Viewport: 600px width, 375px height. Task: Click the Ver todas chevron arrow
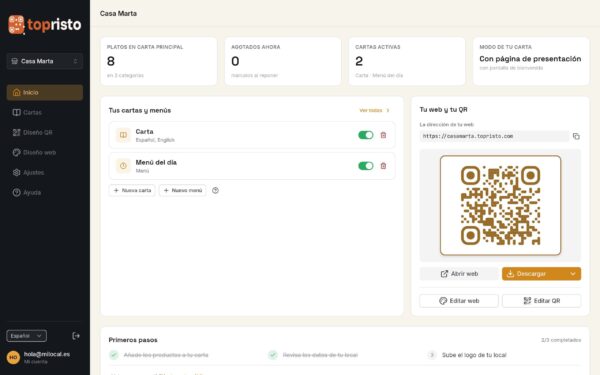coord(388,111)
